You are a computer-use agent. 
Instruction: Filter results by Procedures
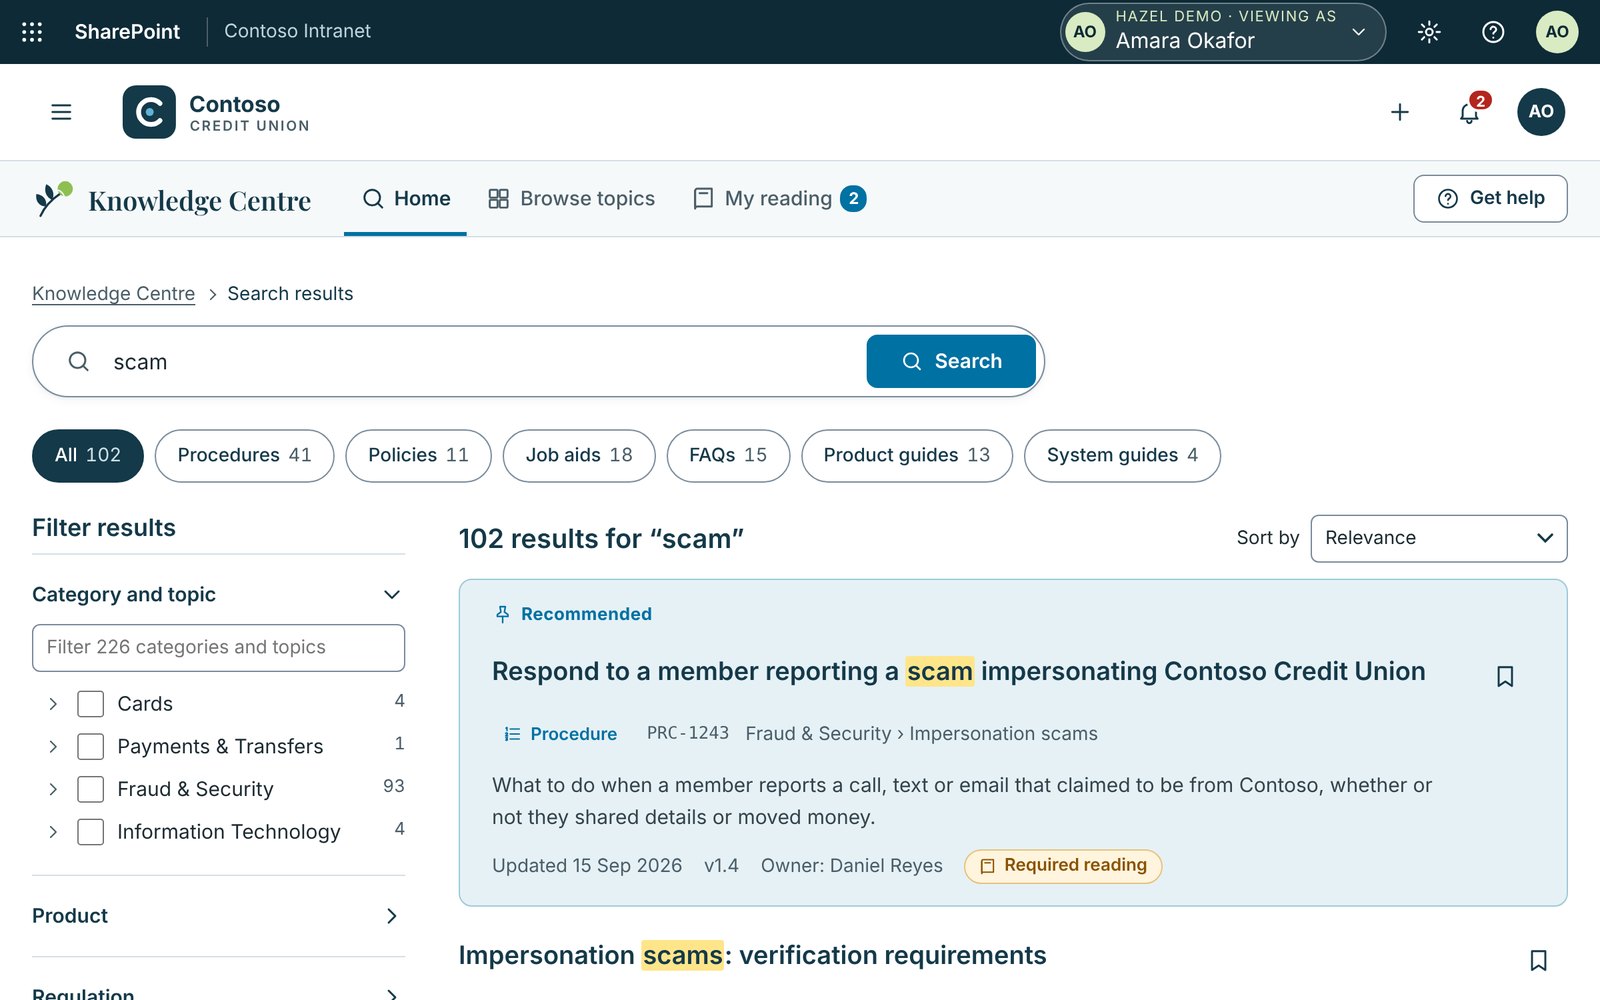245,456
